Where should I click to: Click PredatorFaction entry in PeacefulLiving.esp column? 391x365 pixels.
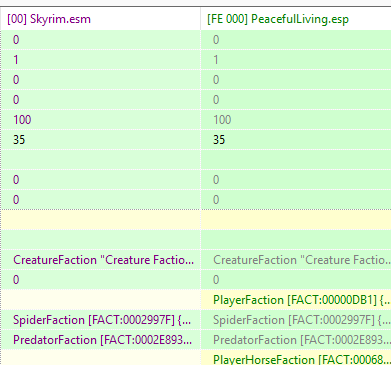coord(296,340)
